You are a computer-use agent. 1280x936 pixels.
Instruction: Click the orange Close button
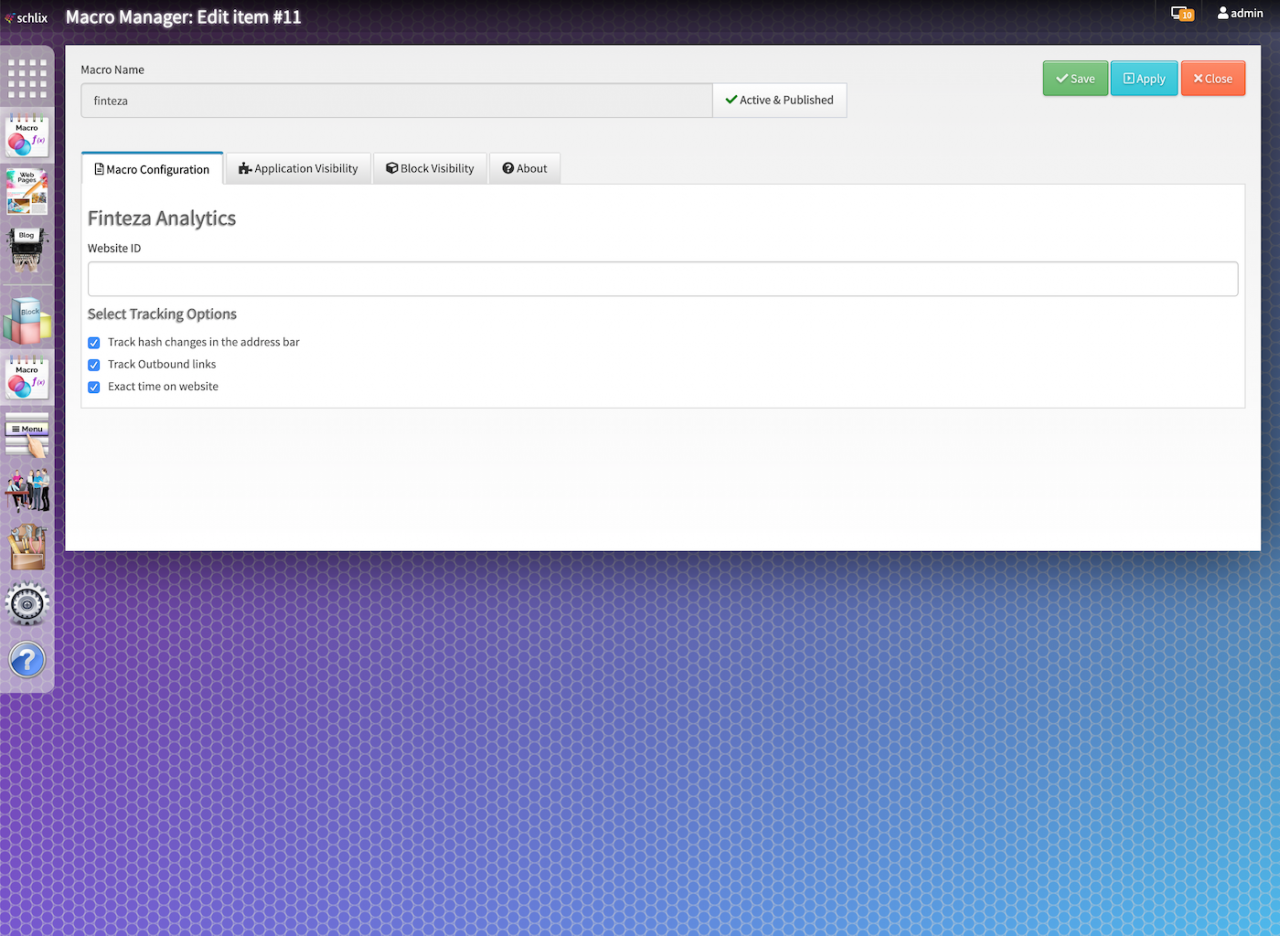(x=1213, y=78)
